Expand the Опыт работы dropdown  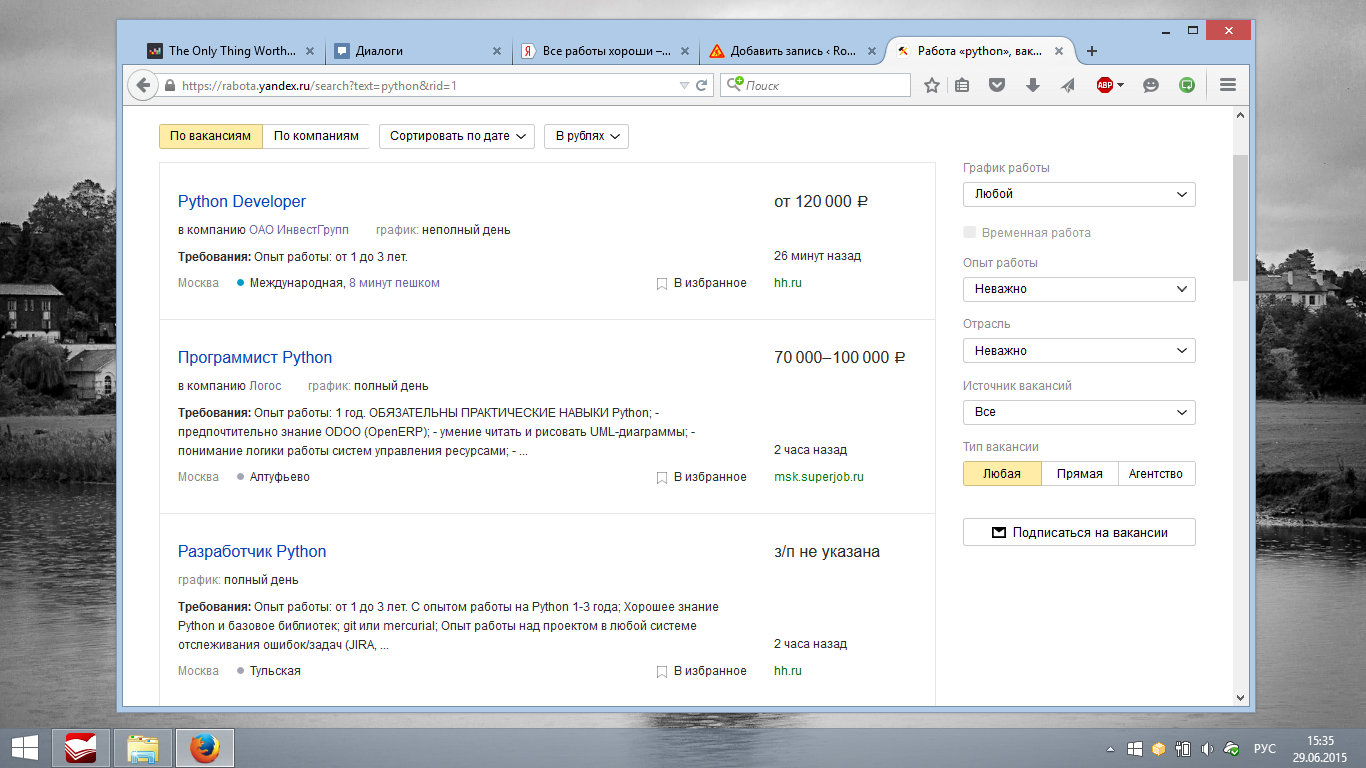(1079, 289)
